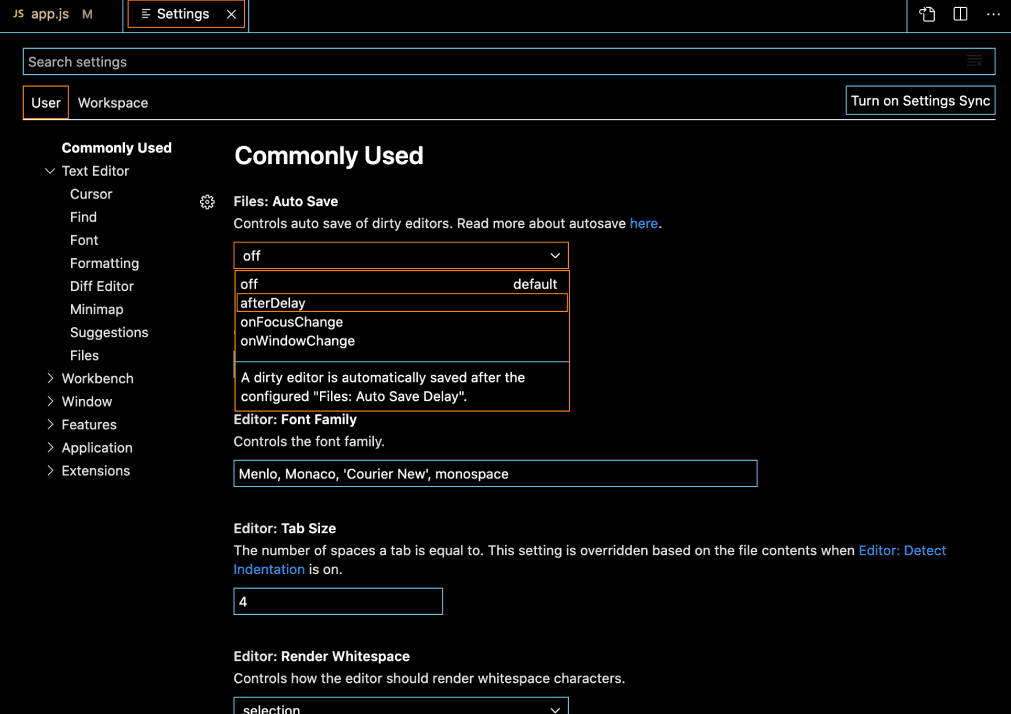Image resolution: width=1011 pixels, height=714 pixels.
Task: Select onFocusChange from auto save list
Action: [x=291, y=322]
